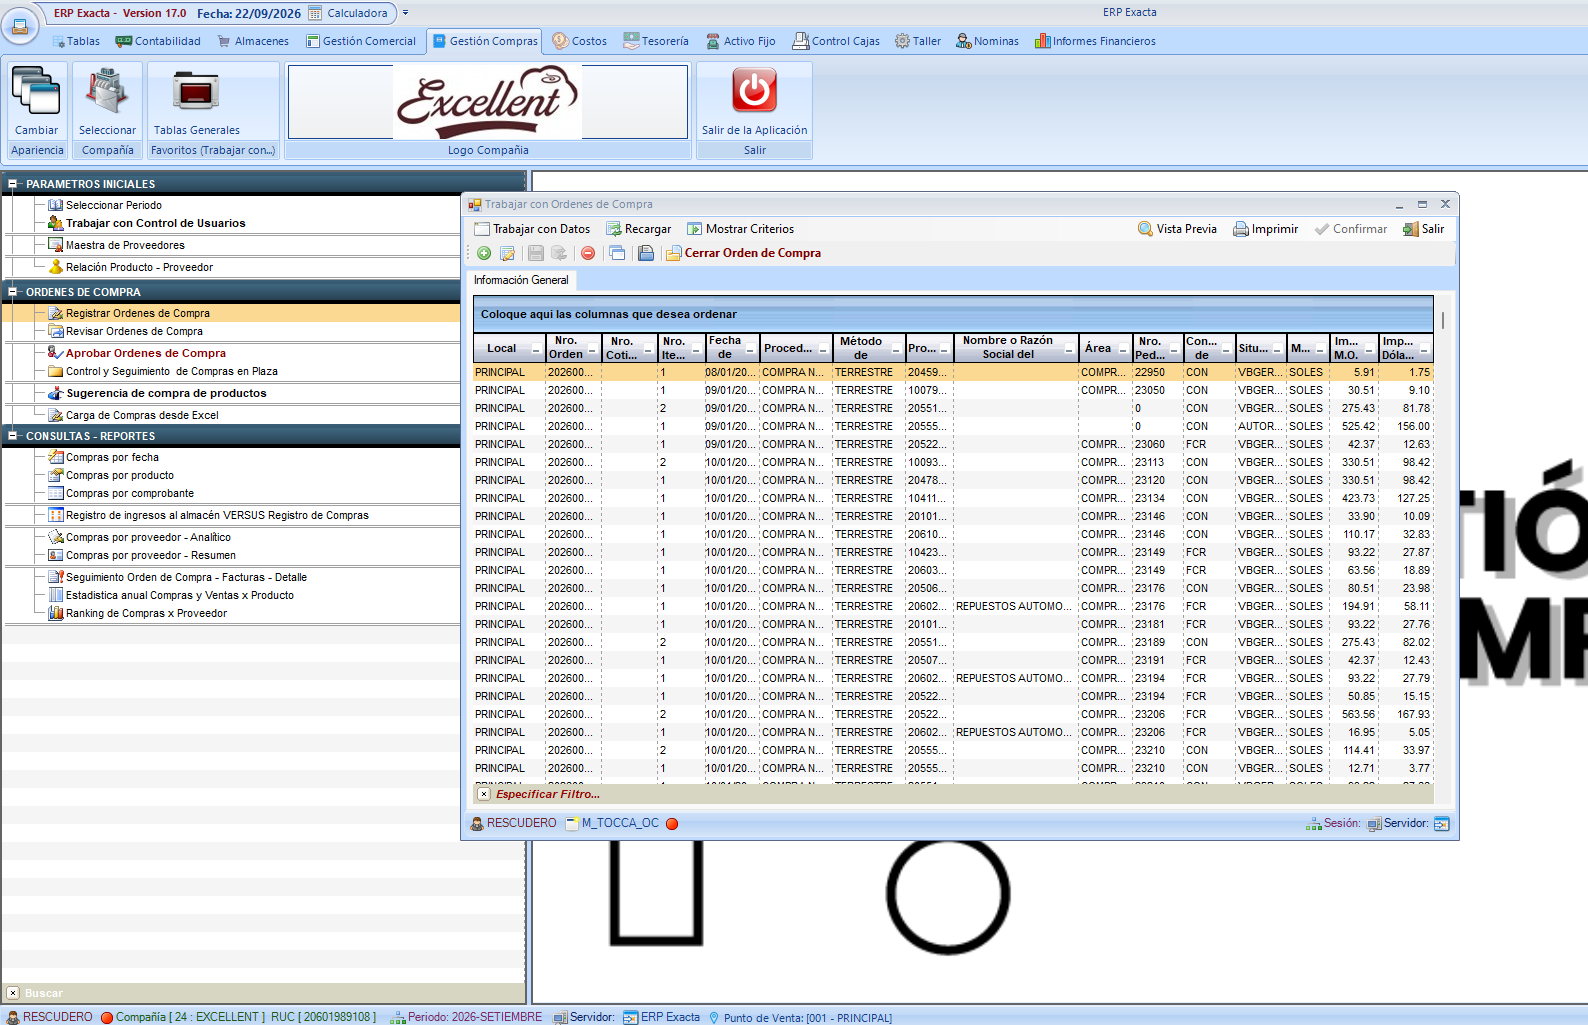Open the Área column filter dropdown
This screenshot has height=1025, width=1588.
pos(1123,350)
